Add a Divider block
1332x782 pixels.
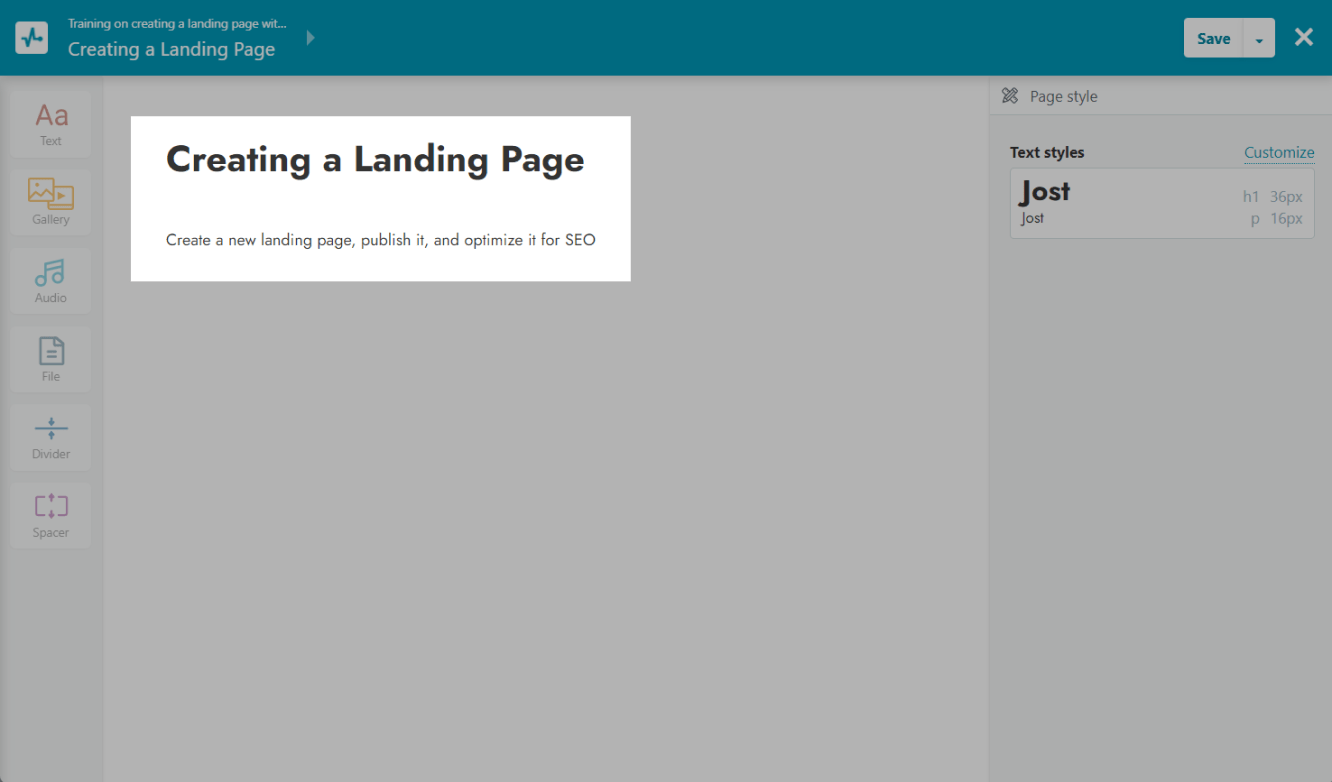click(x=50, y=437)
